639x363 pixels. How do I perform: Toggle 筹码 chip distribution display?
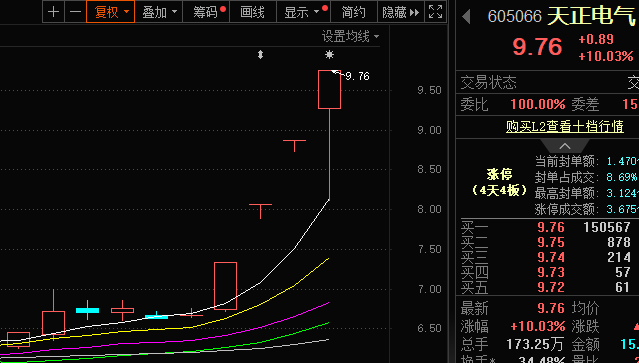pos(206,12)
